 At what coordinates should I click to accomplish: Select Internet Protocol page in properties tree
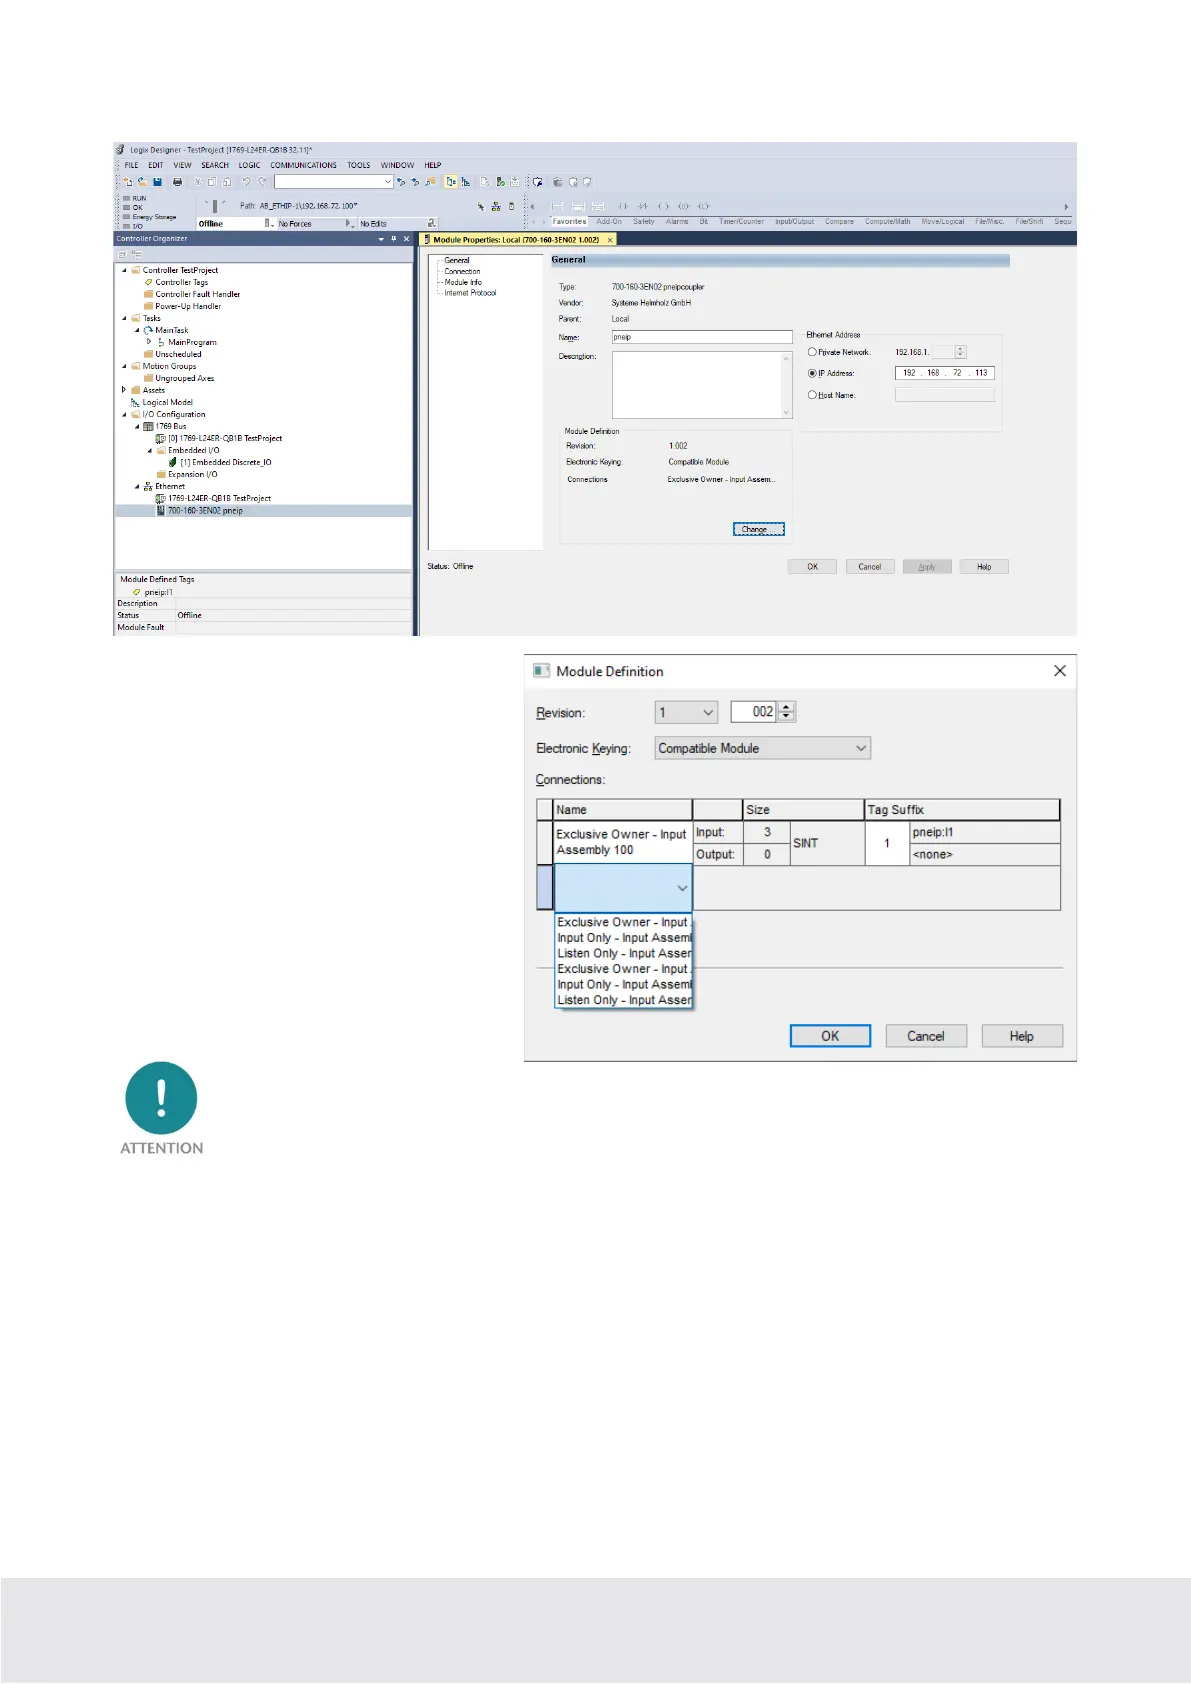point(470,293)
